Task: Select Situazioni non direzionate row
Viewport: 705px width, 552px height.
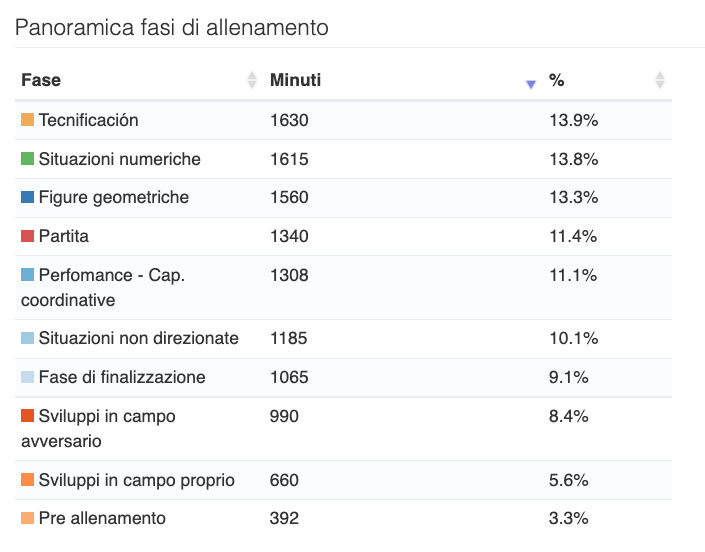Action: pyautogui.click(x=138, y=338)
